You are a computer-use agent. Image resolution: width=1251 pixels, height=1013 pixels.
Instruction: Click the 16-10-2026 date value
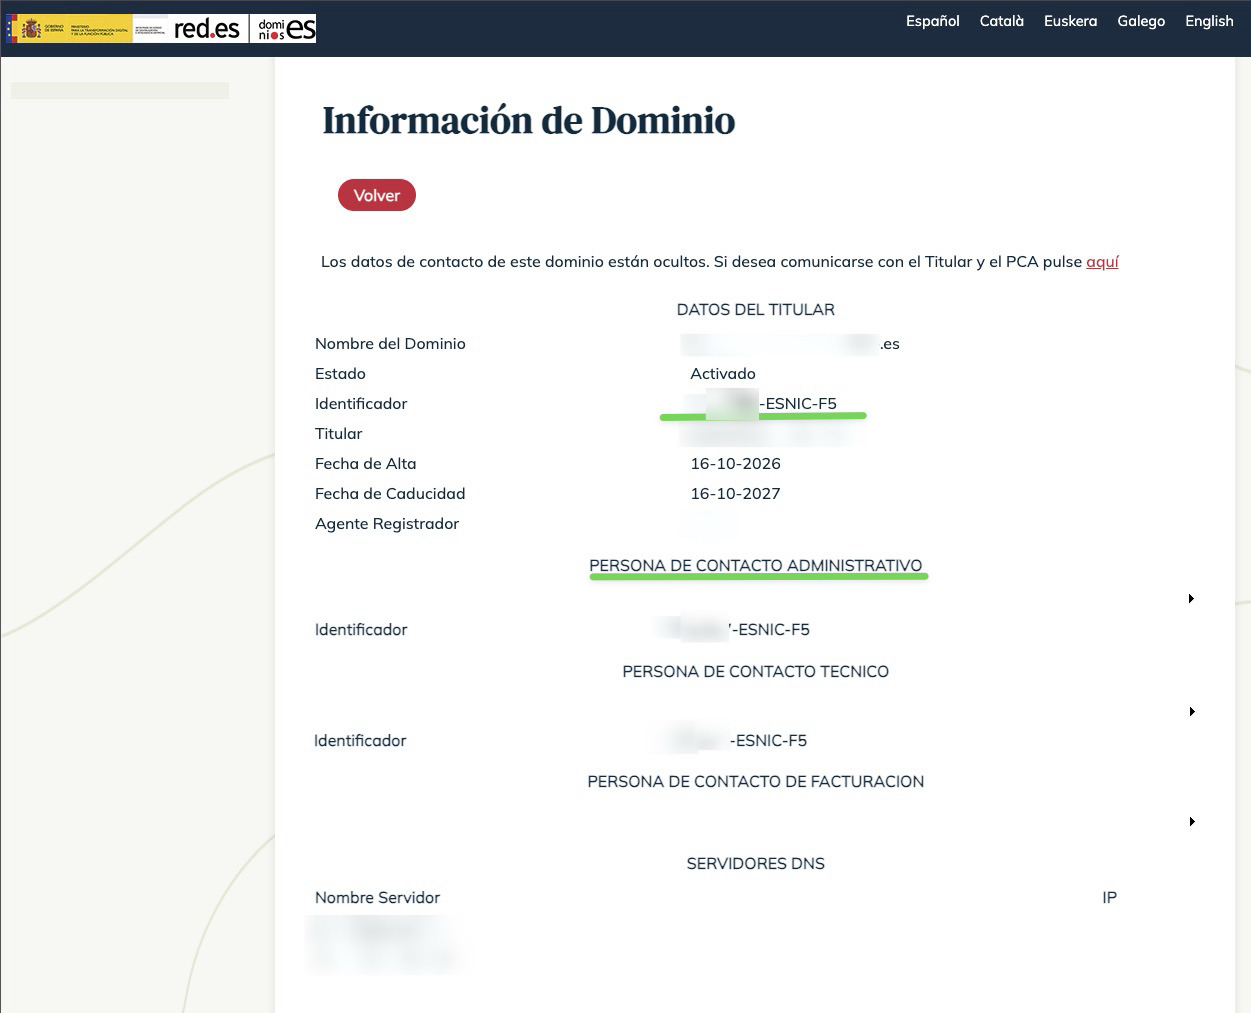point(735,464)
